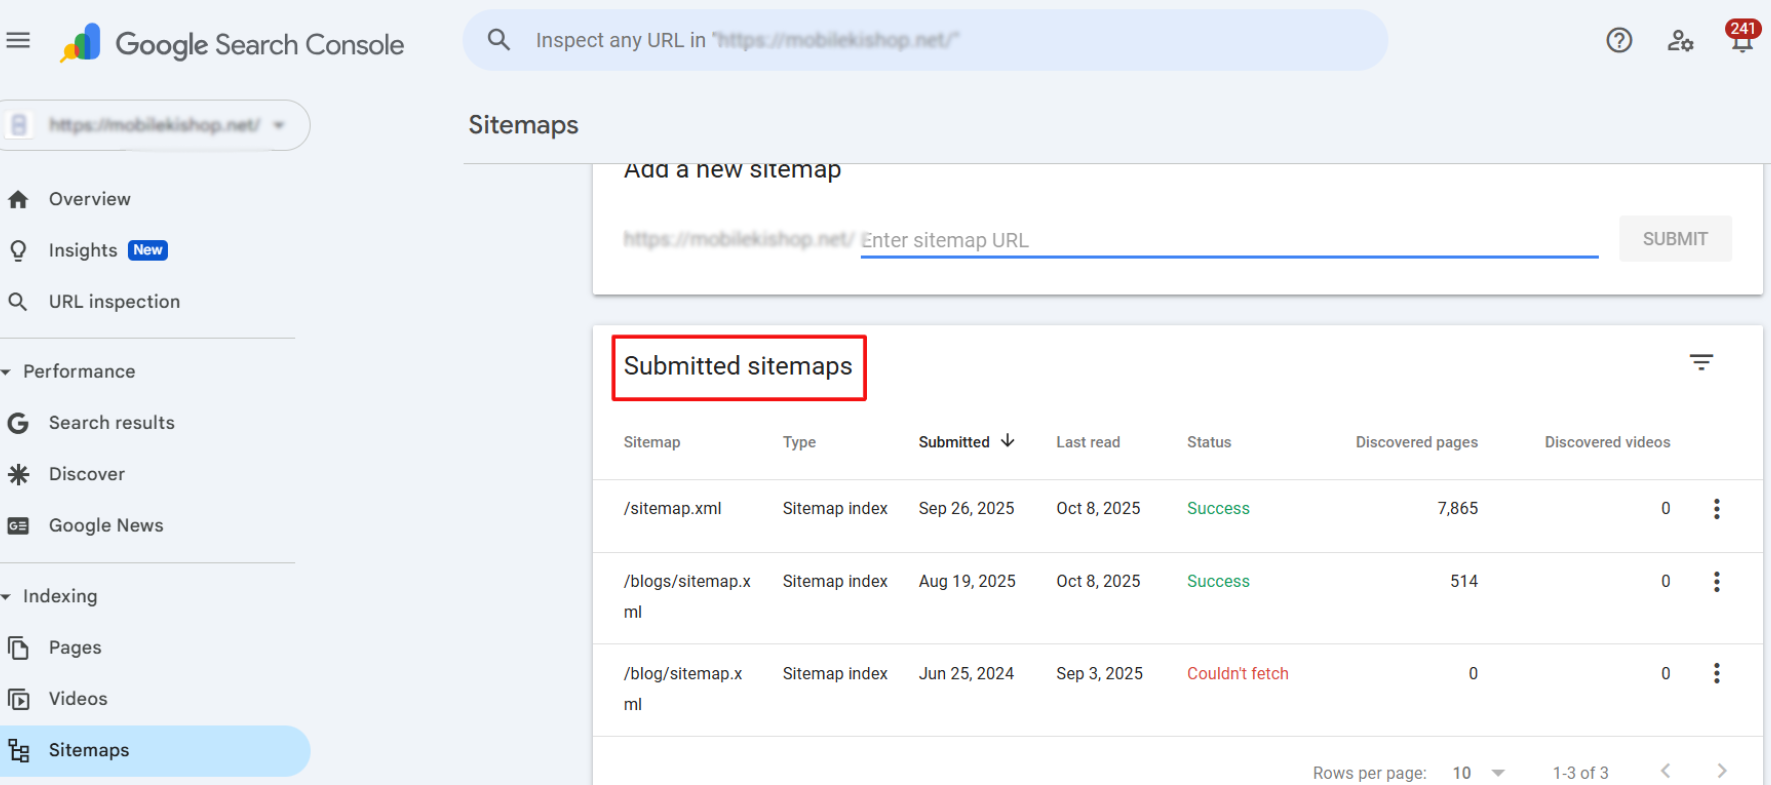
Task: Click the Discovered pages column header
Action: click(1416, 442)
